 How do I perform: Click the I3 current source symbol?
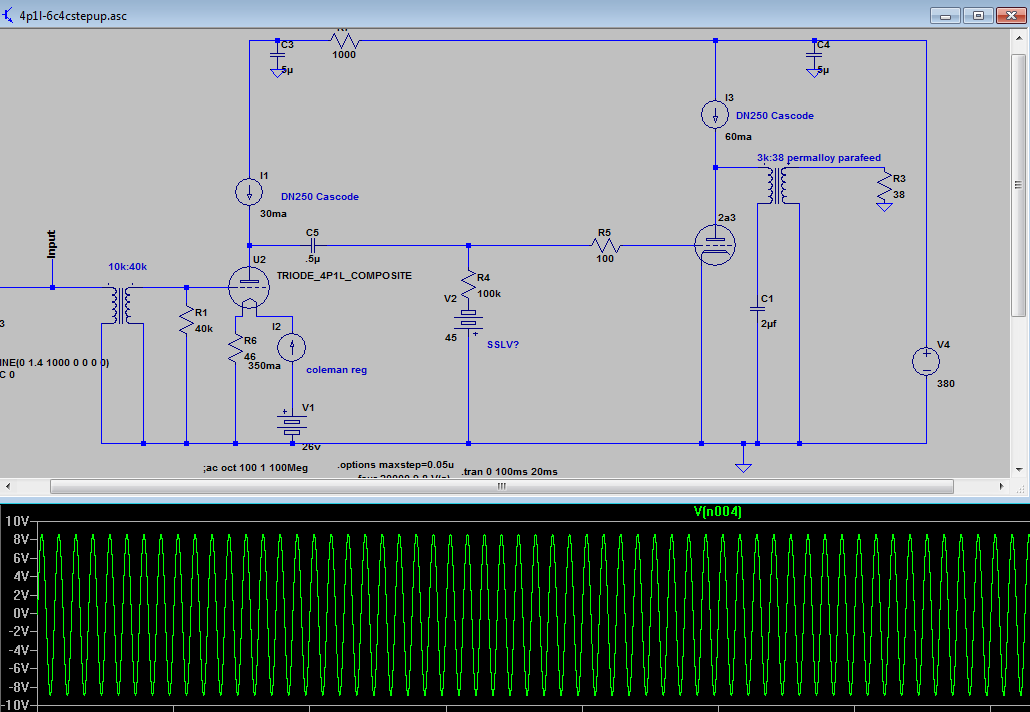click(715, 115)
